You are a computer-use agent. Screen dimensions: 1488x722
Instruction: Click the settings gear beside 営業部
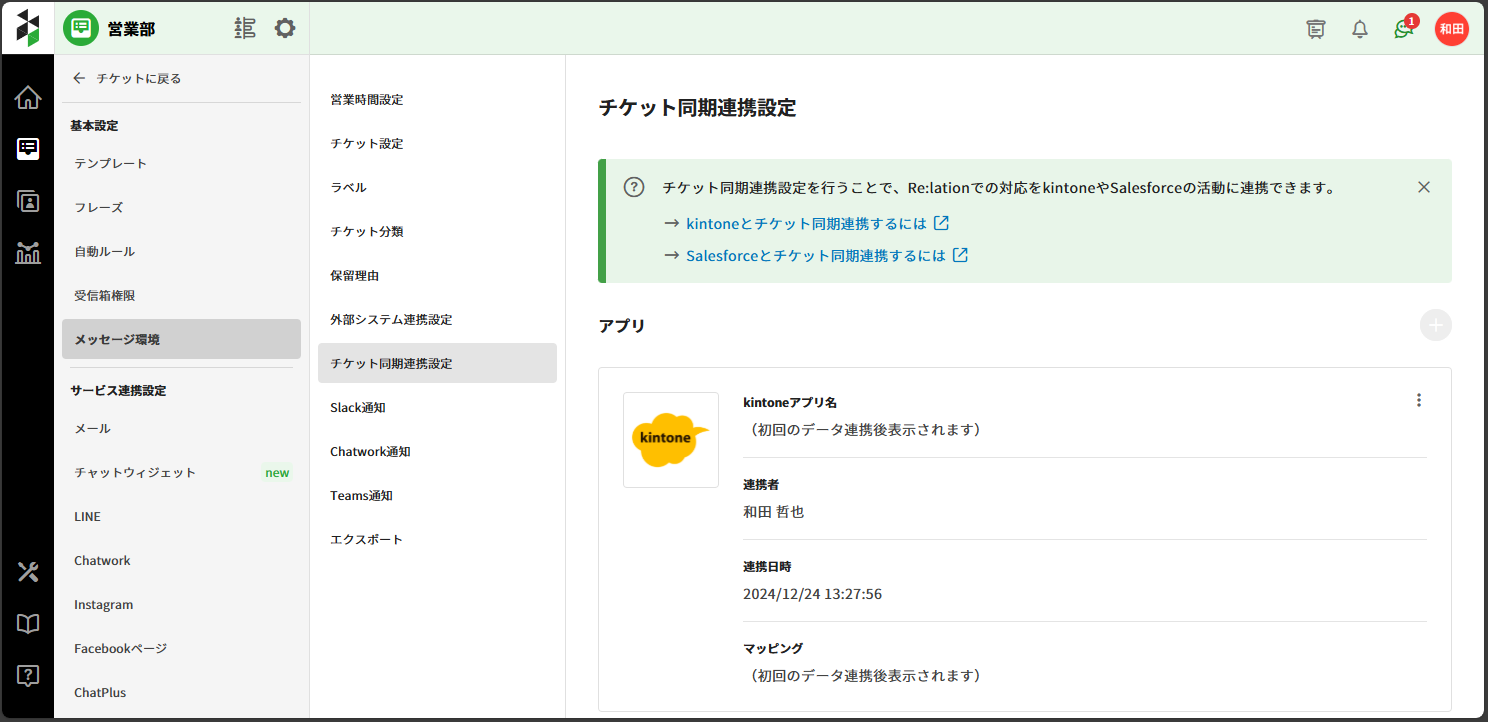coord(285,28)
